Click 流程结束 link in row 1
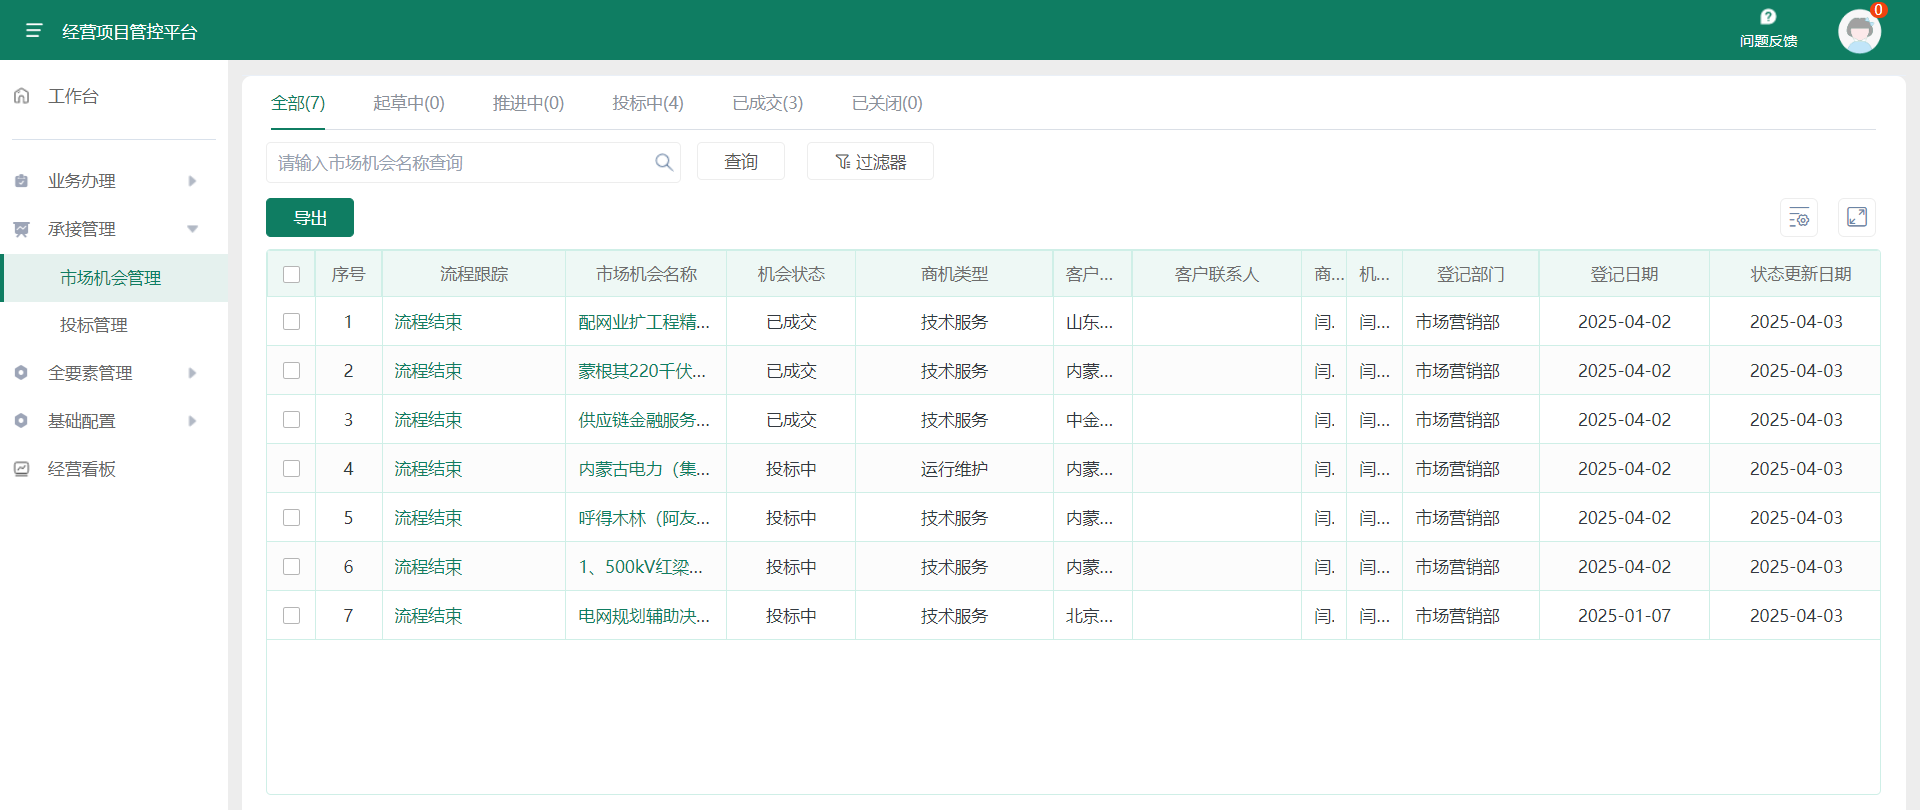 [428, 322]
